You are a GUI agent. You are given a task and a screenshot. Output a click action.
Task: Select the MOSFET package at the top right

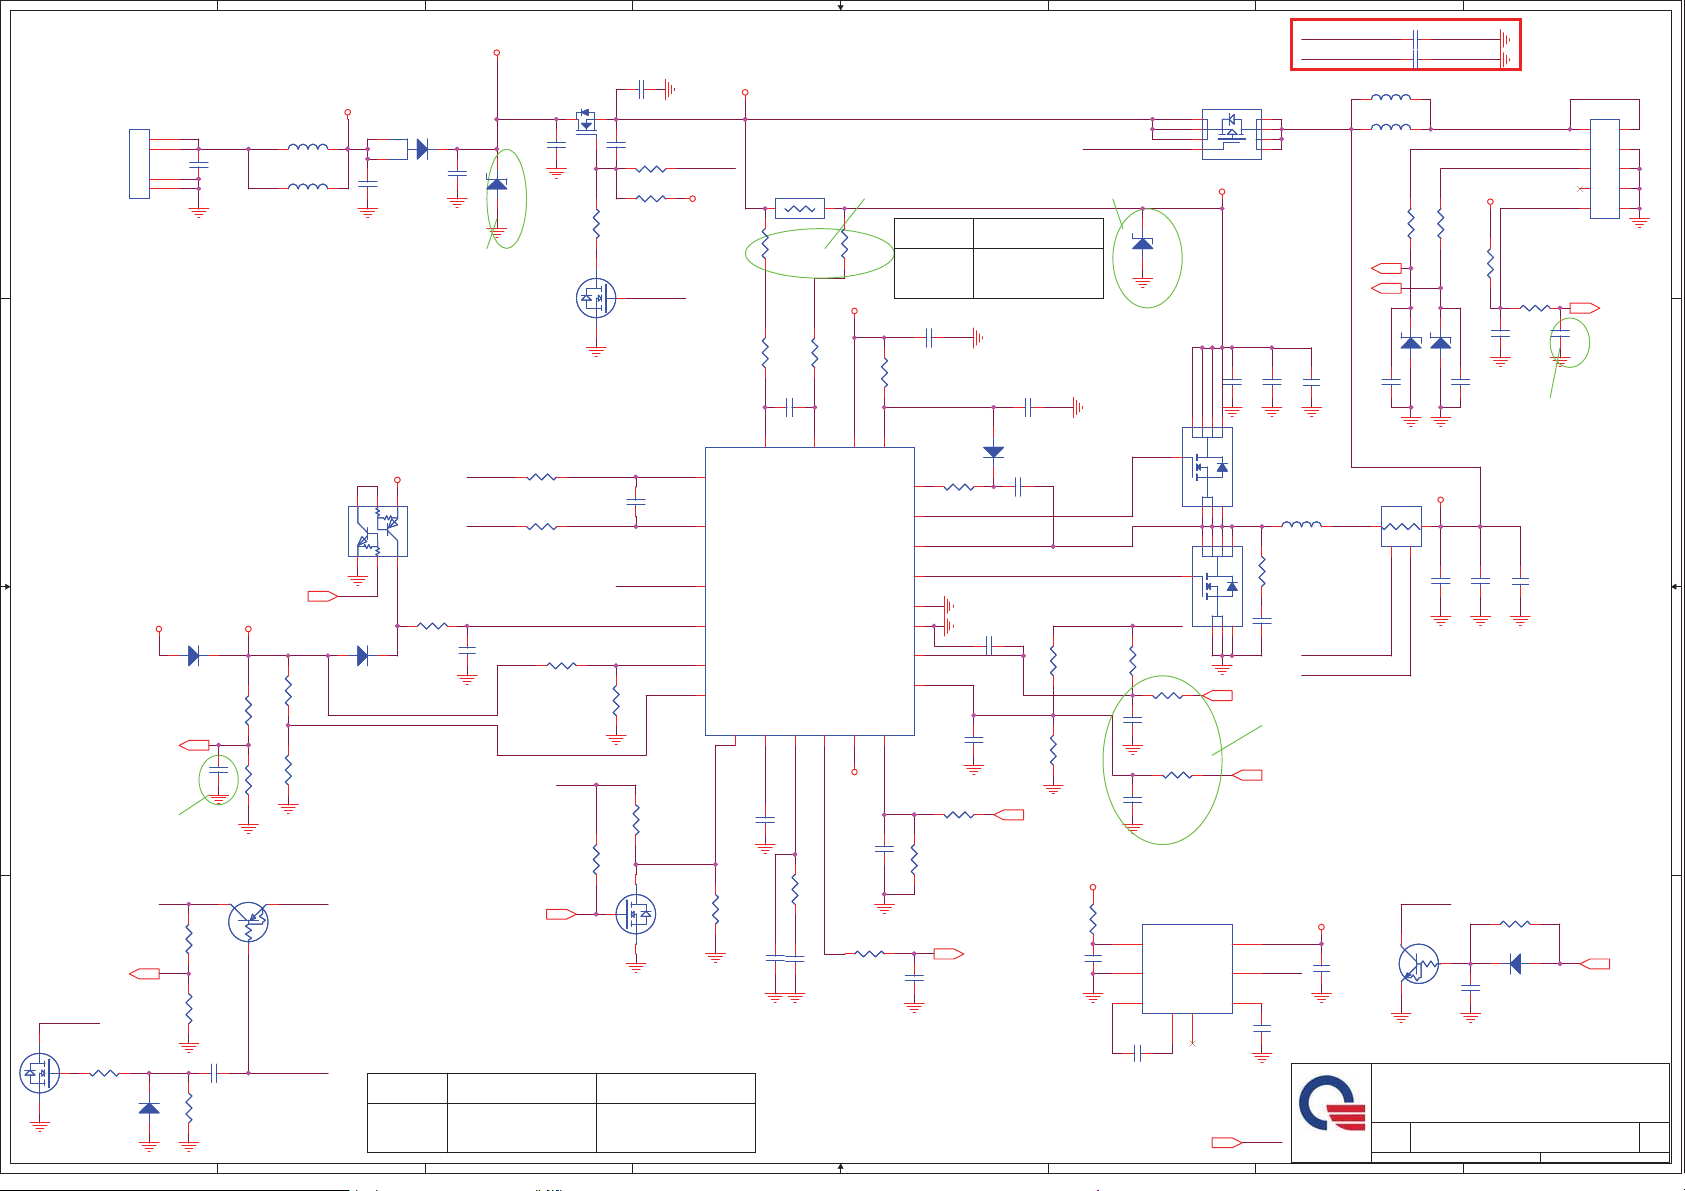1231,134
